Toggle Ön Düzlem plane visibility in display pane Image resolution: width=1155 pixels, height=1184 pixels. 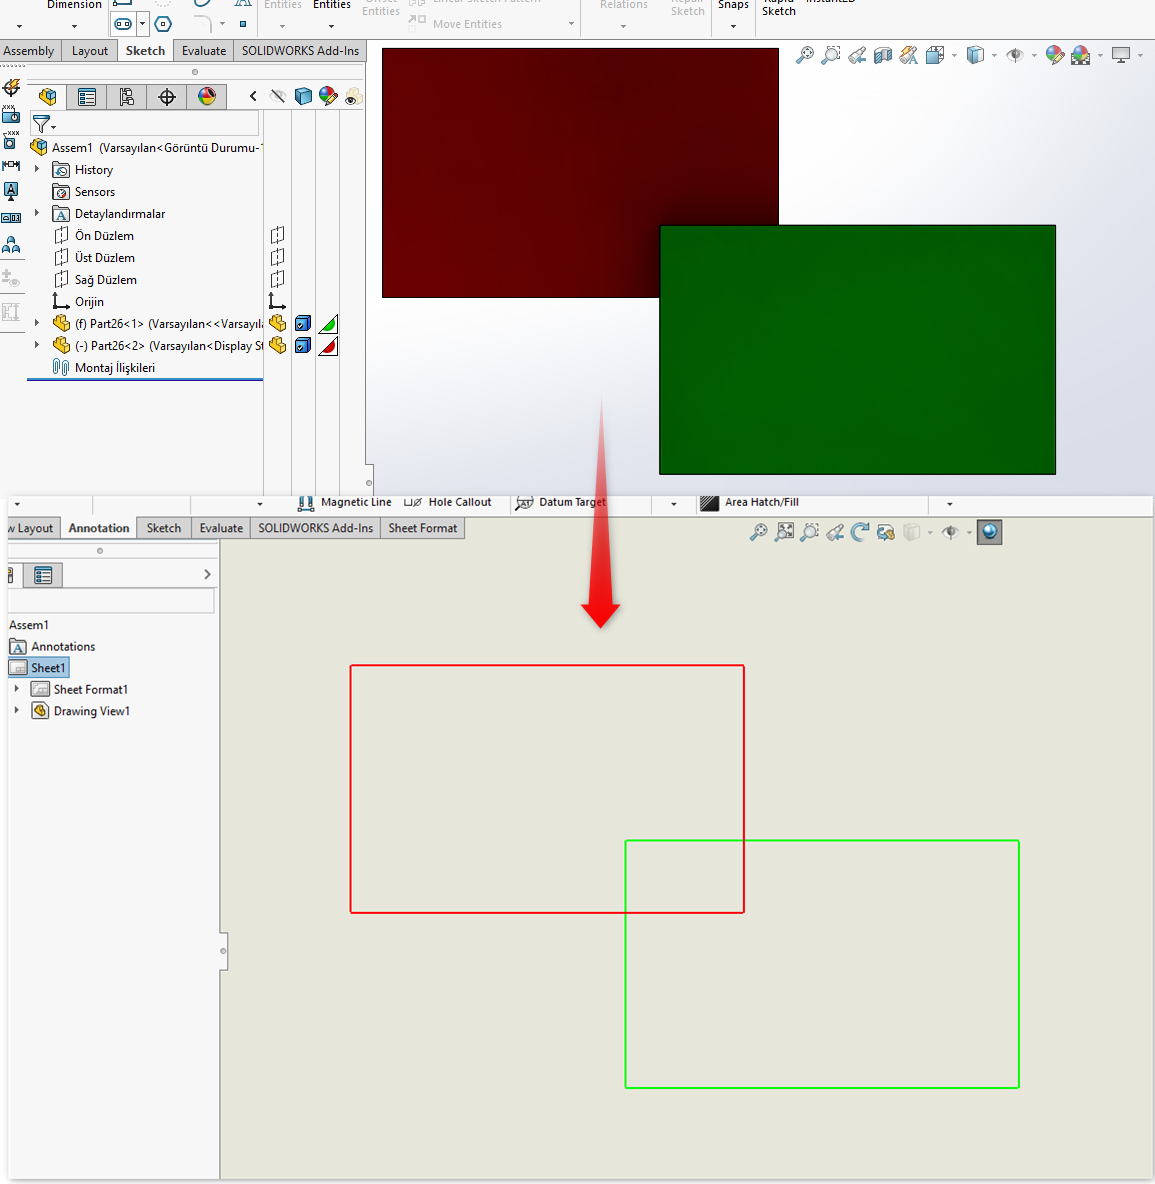click(x=278, y=236)
